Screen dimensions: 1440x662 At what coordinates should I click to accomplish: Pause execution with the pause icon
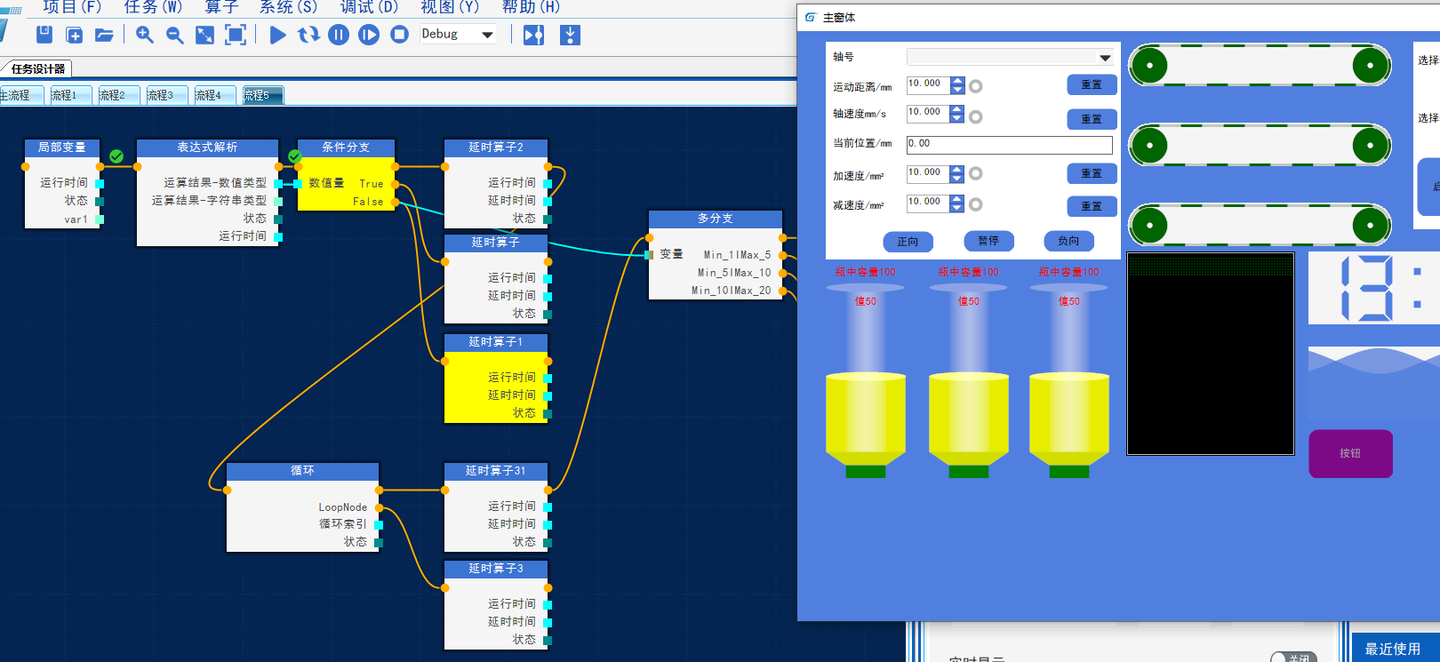[x=338, y=35]
